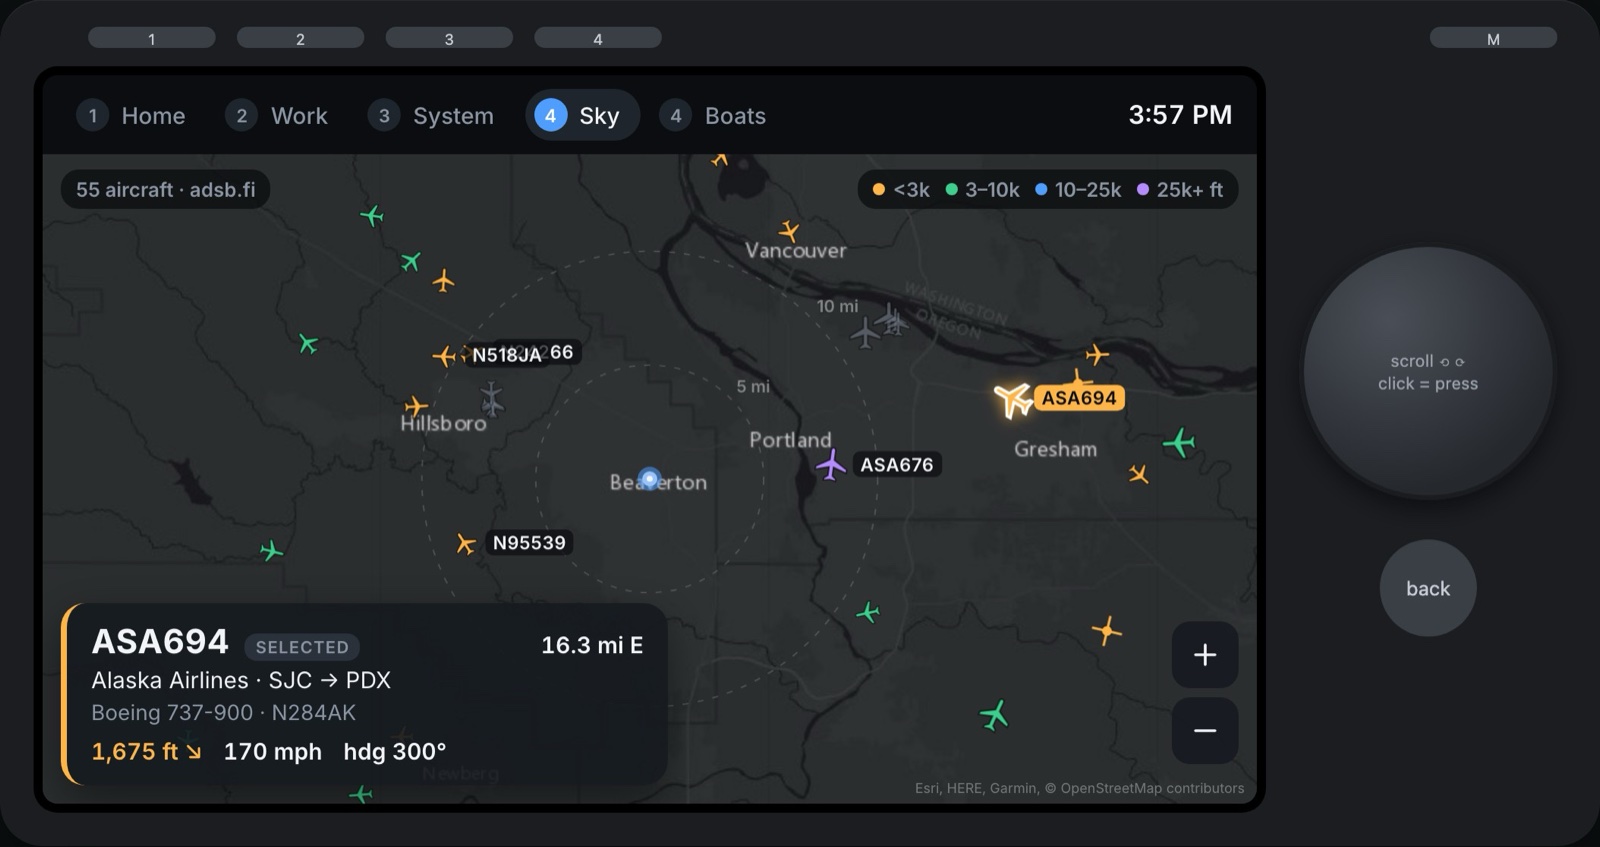Click the scroll/press rotary knob
This screenshot has height=847, width=1600.
(x=1428, y=372)
